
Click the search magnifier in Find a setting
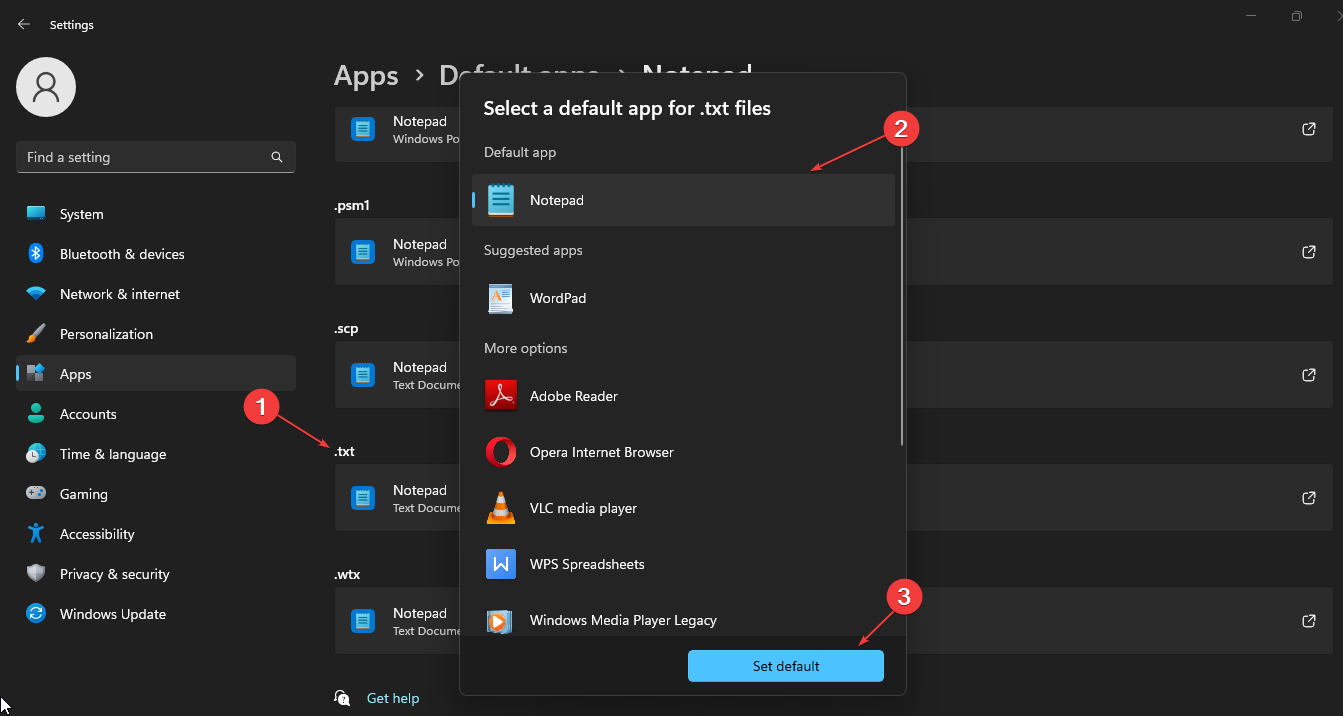coord(277,157)
